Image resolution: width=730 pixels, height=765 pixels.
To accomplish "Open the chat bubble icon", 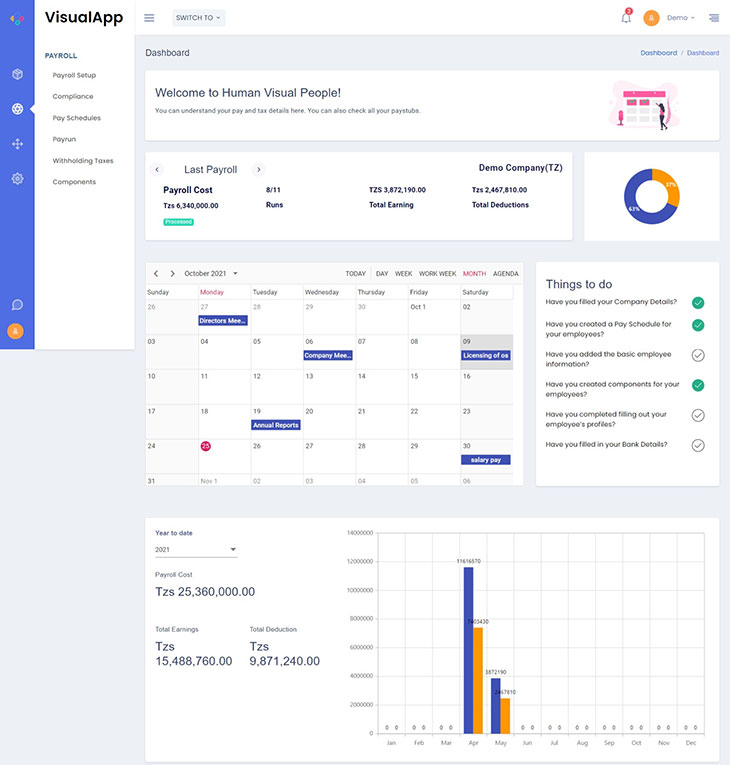I will pyautogui.click(x=17, y=304).
